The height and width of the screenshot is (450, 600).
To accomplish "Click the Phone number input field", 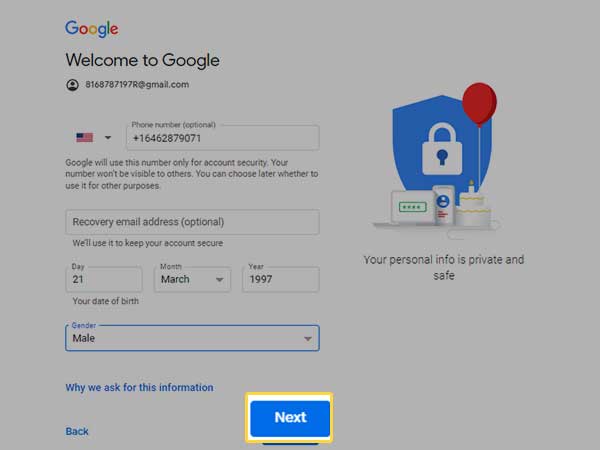I will pyautogui.click(x=223, y=137).
